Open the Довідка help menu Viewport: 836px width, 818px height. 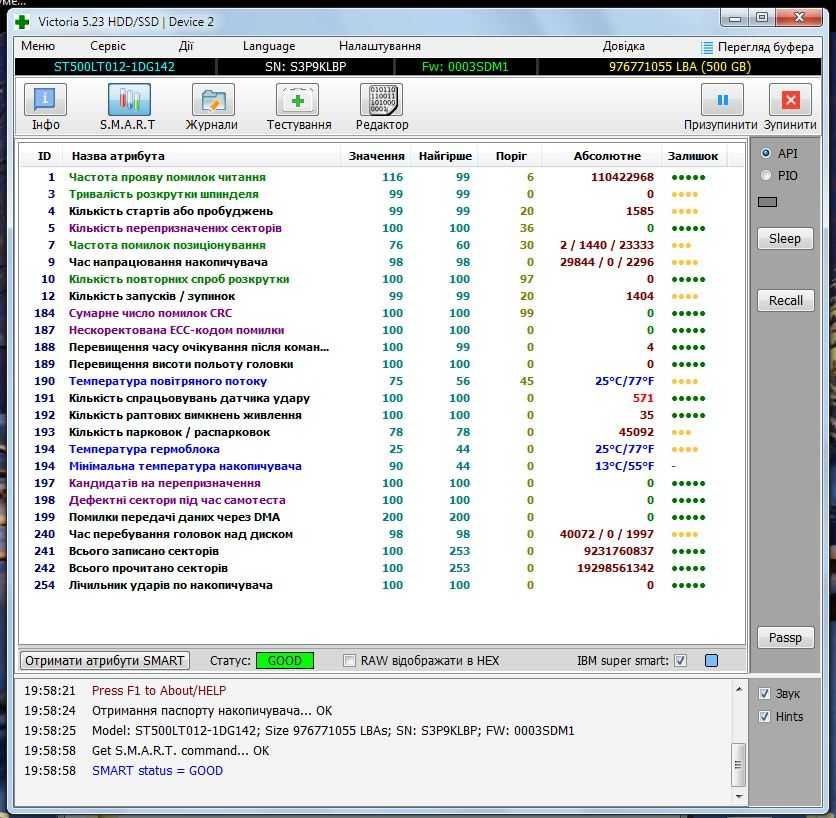(623, 46)
